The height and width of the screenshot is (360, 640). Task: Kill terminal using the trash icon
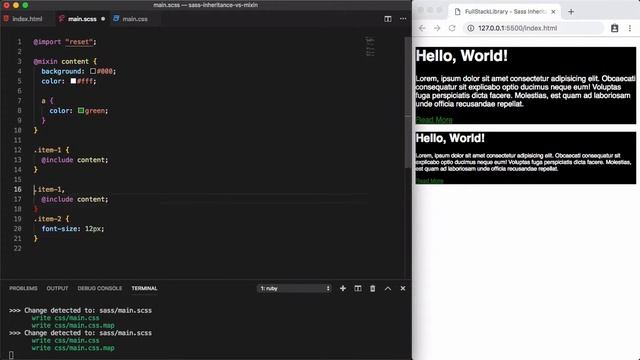(x=372, y=288)
